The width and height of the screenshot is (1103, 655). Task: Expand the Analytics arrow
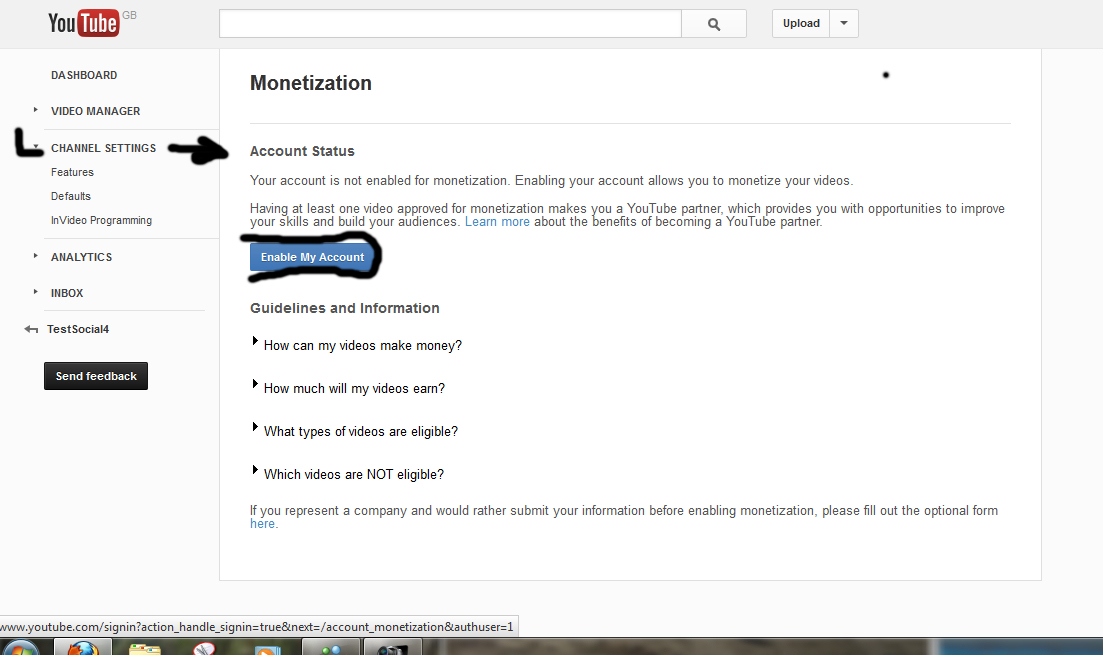[x=36, y=256]
